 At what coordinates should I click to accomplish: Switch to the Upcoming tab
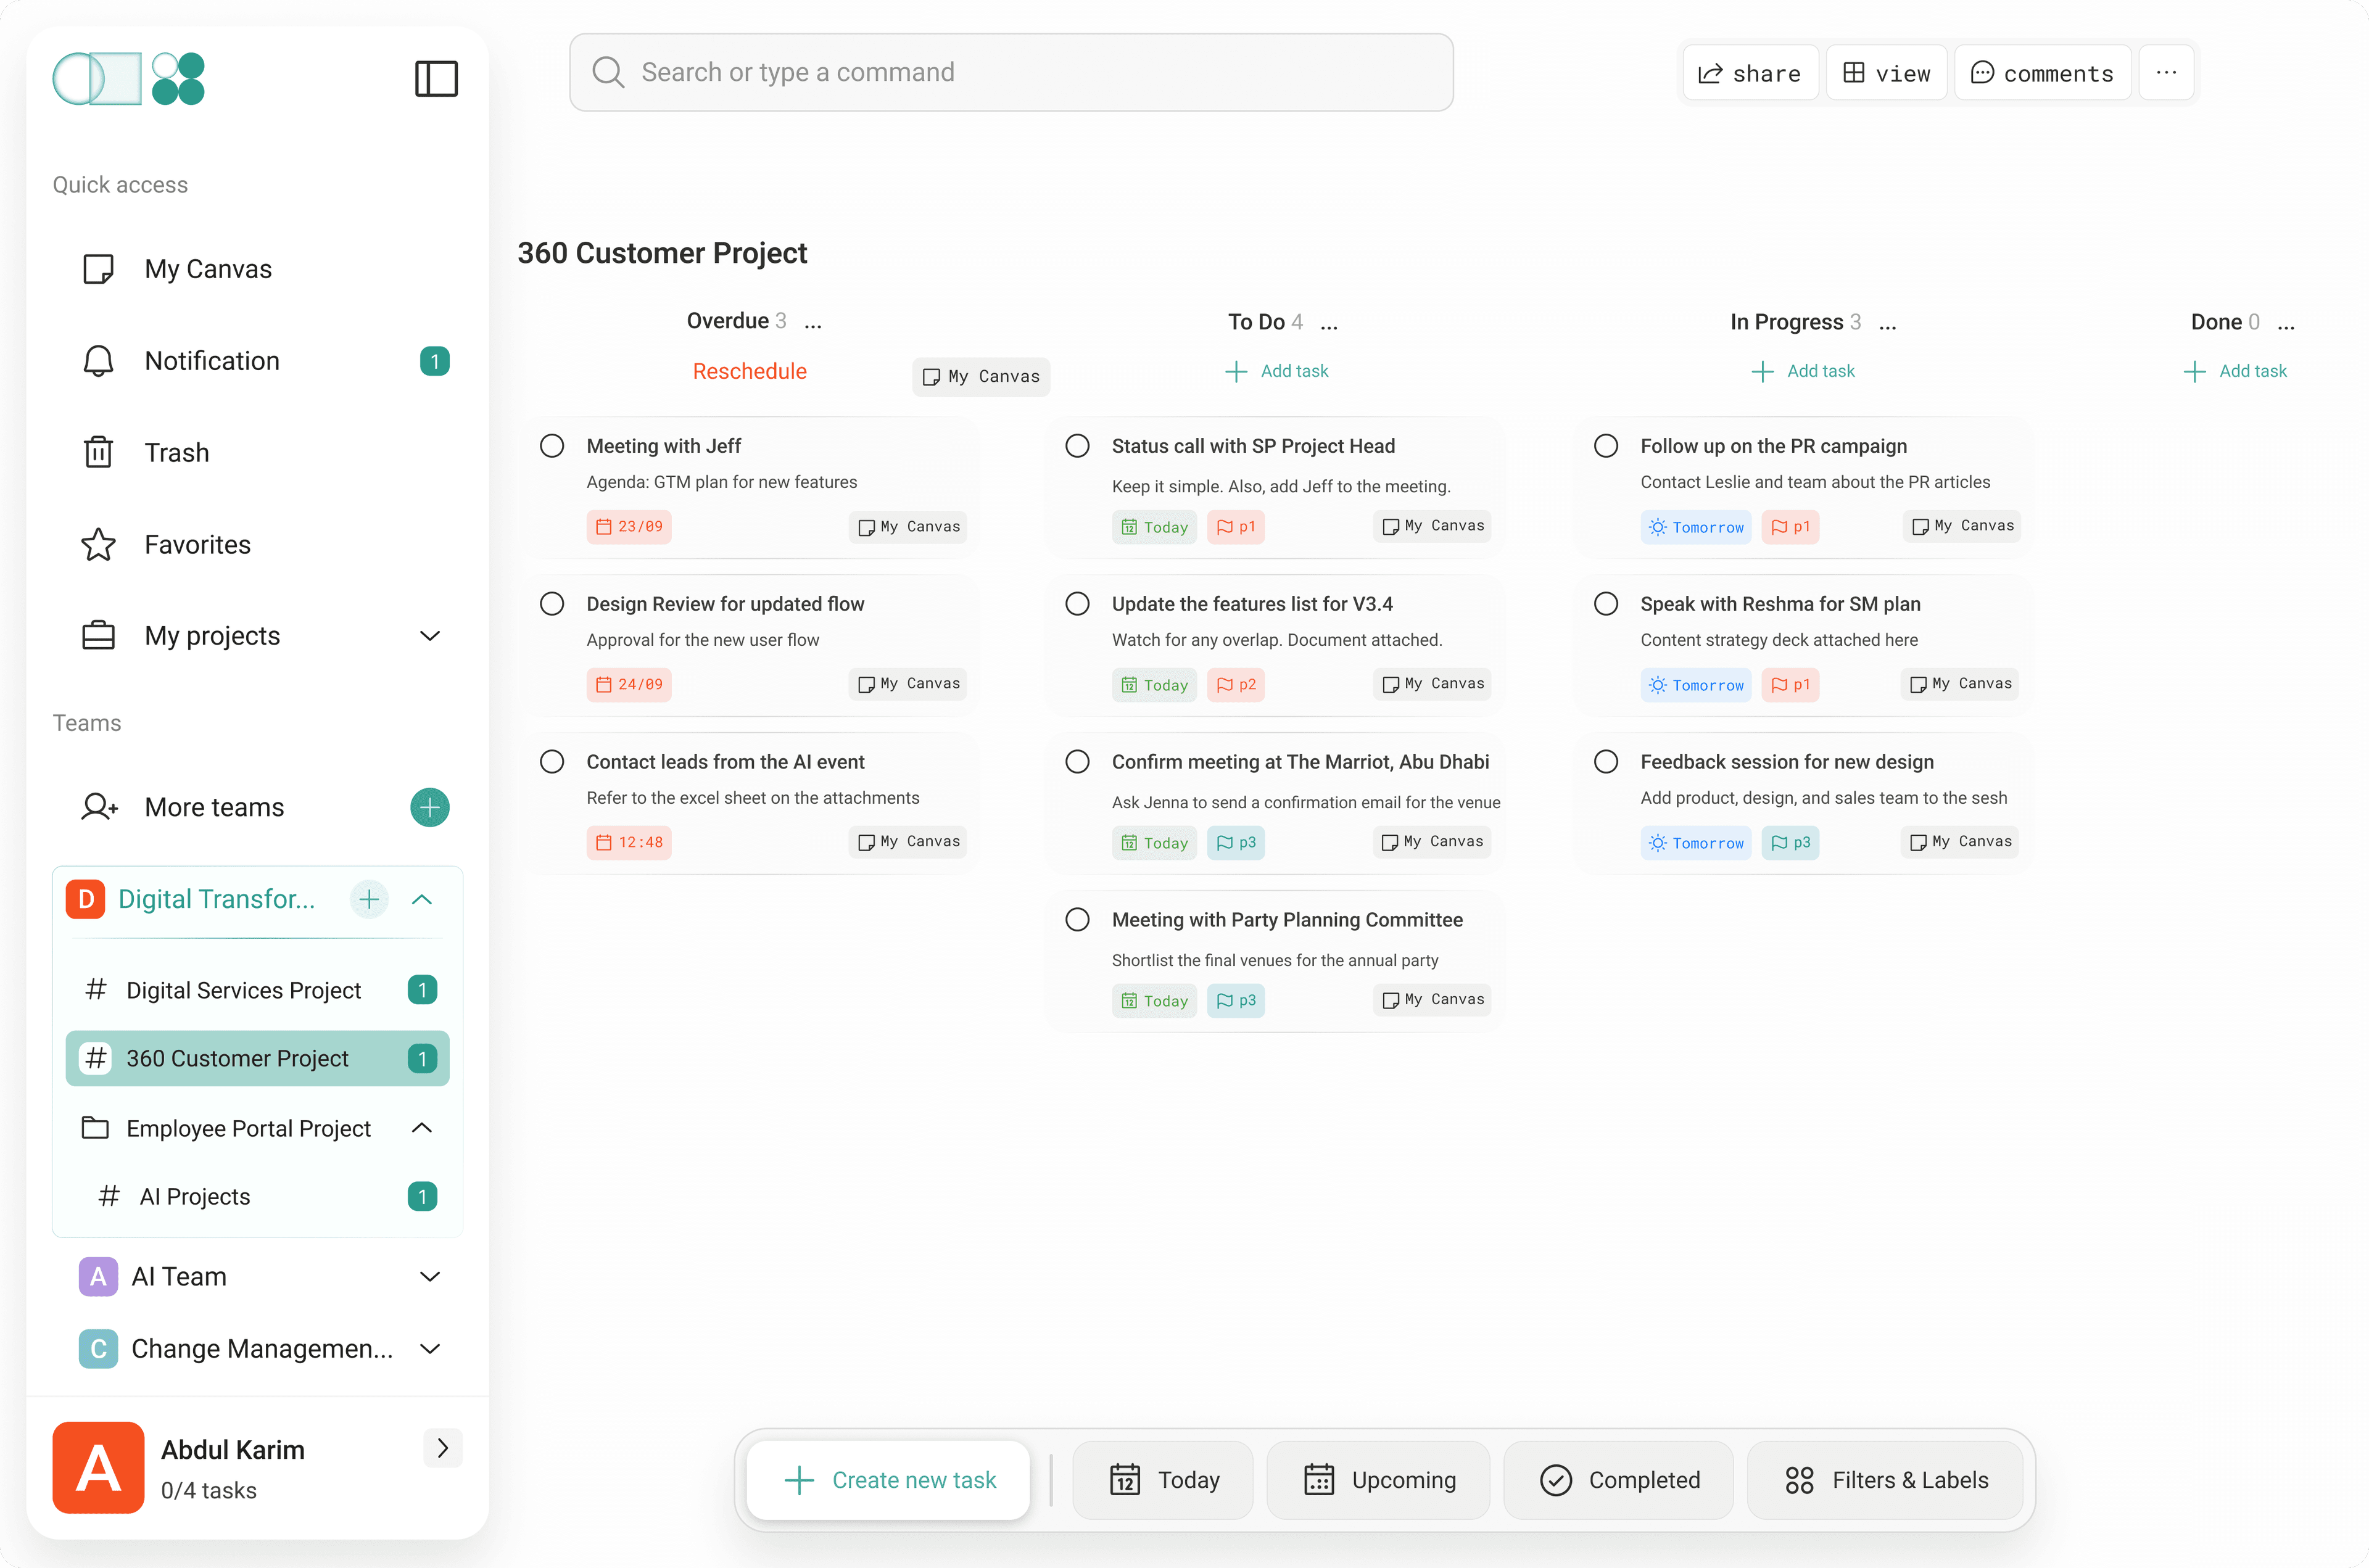click(1378, 1480)
